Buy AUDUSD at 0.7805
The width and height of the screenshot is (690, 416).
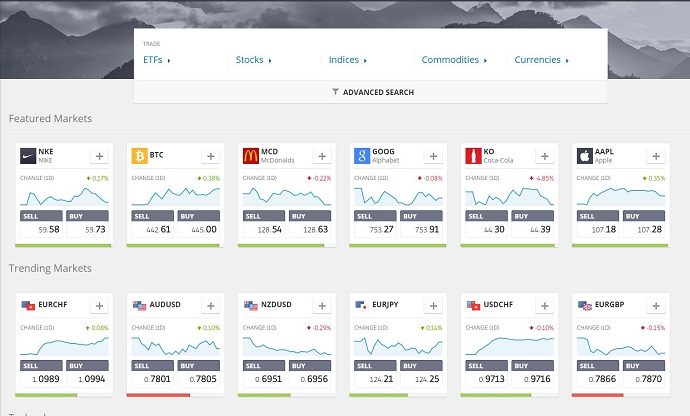pos(198,374)
